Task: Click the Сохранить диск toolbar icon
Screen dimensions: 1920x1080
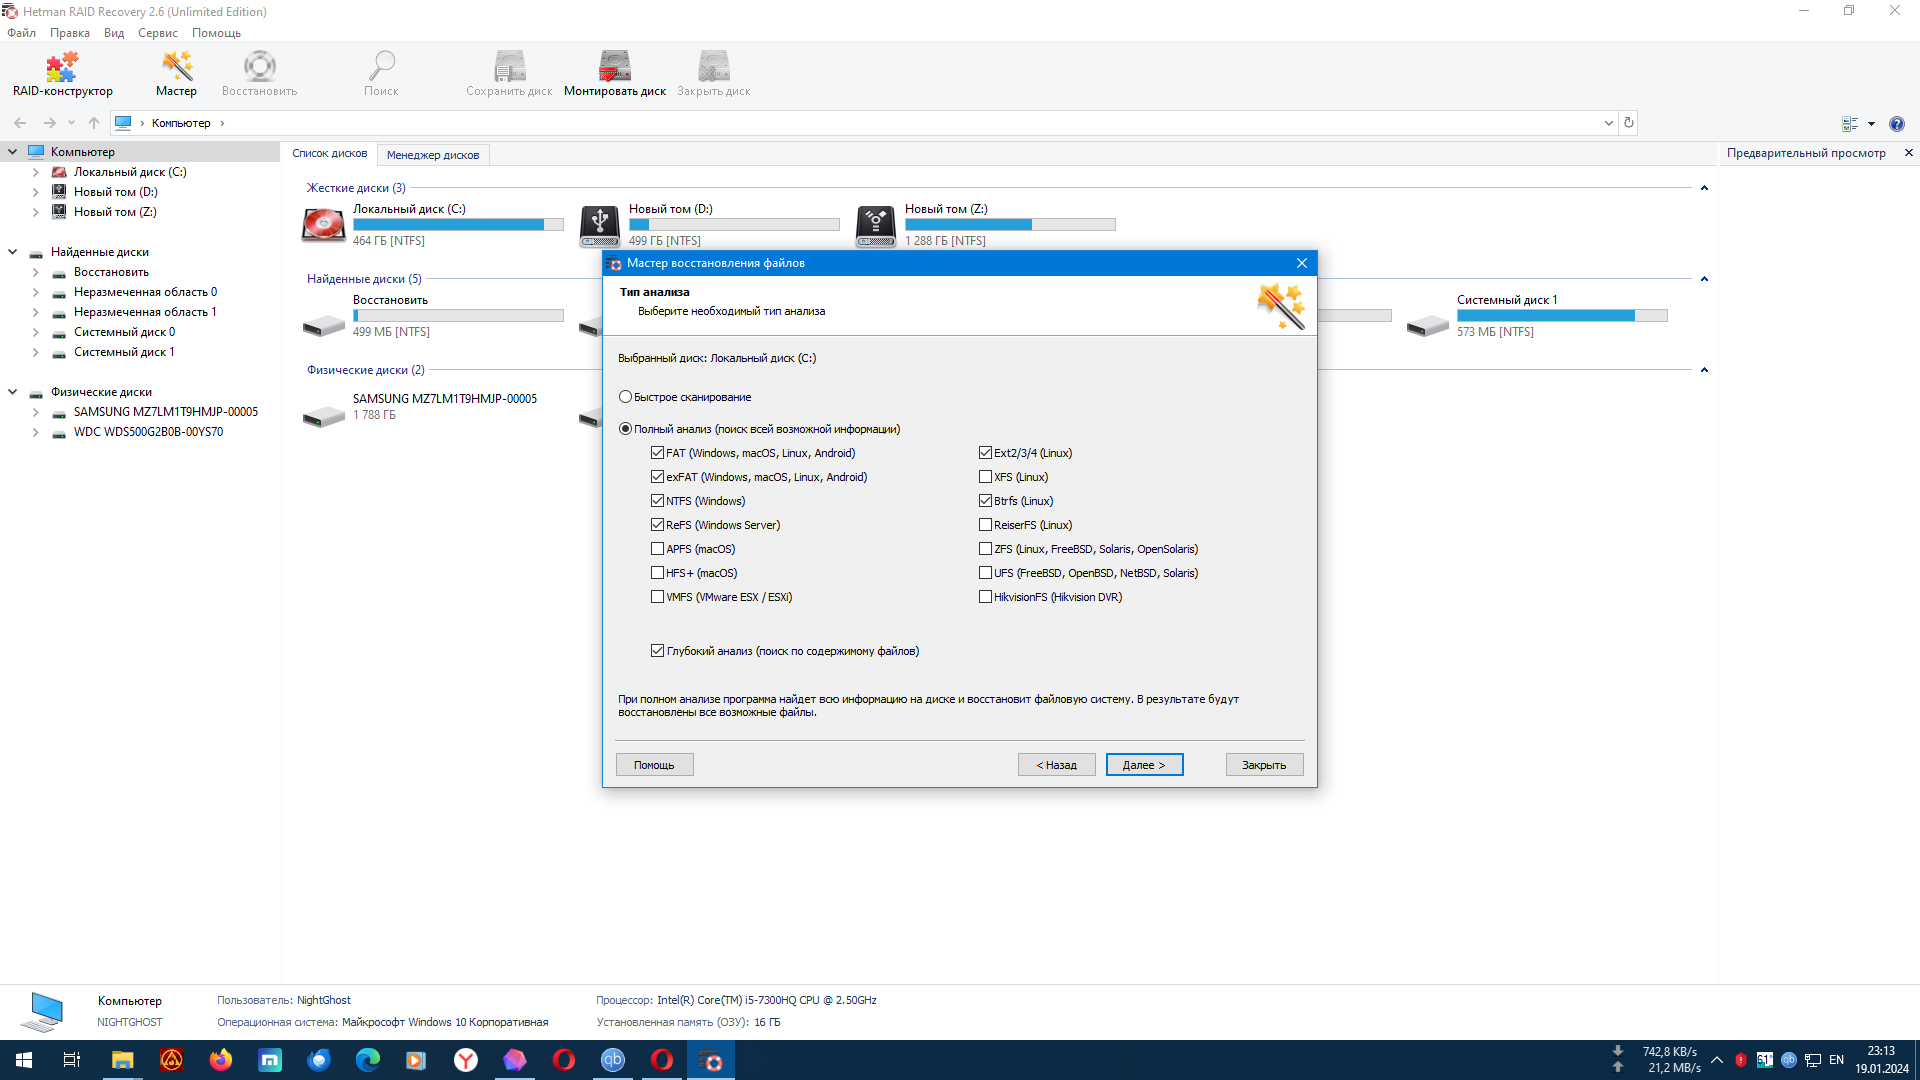Action: (x=509, y=73)
